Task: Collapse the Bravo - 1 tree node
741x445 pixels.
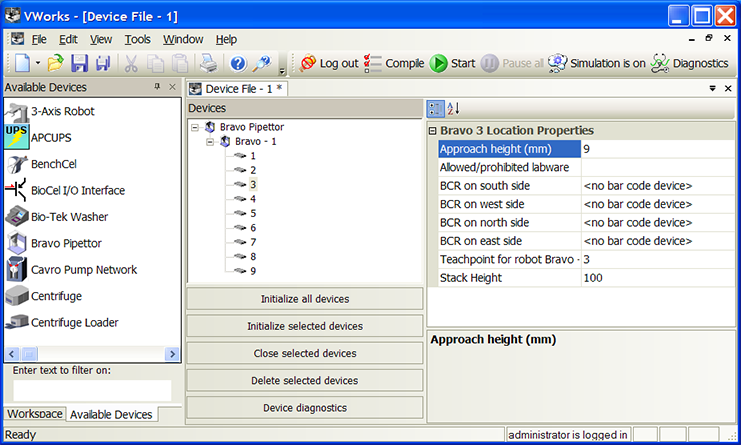Action: click(210, 142)
